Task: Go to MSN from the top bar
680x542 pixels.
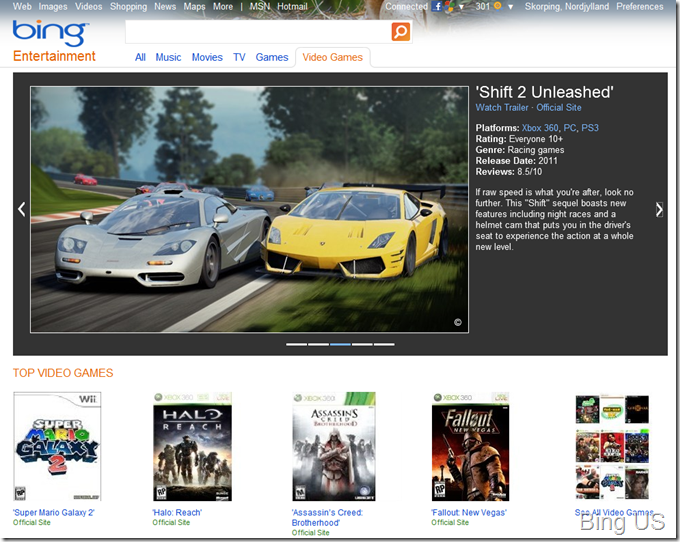Action: point(259,7)
